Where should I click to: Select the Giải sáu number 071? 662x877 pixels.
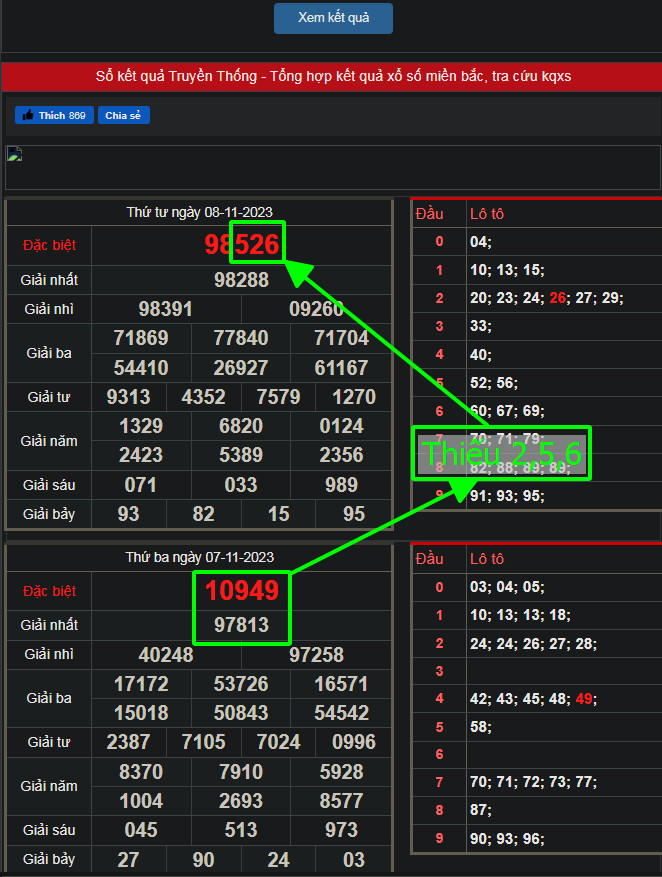(141, 485)
